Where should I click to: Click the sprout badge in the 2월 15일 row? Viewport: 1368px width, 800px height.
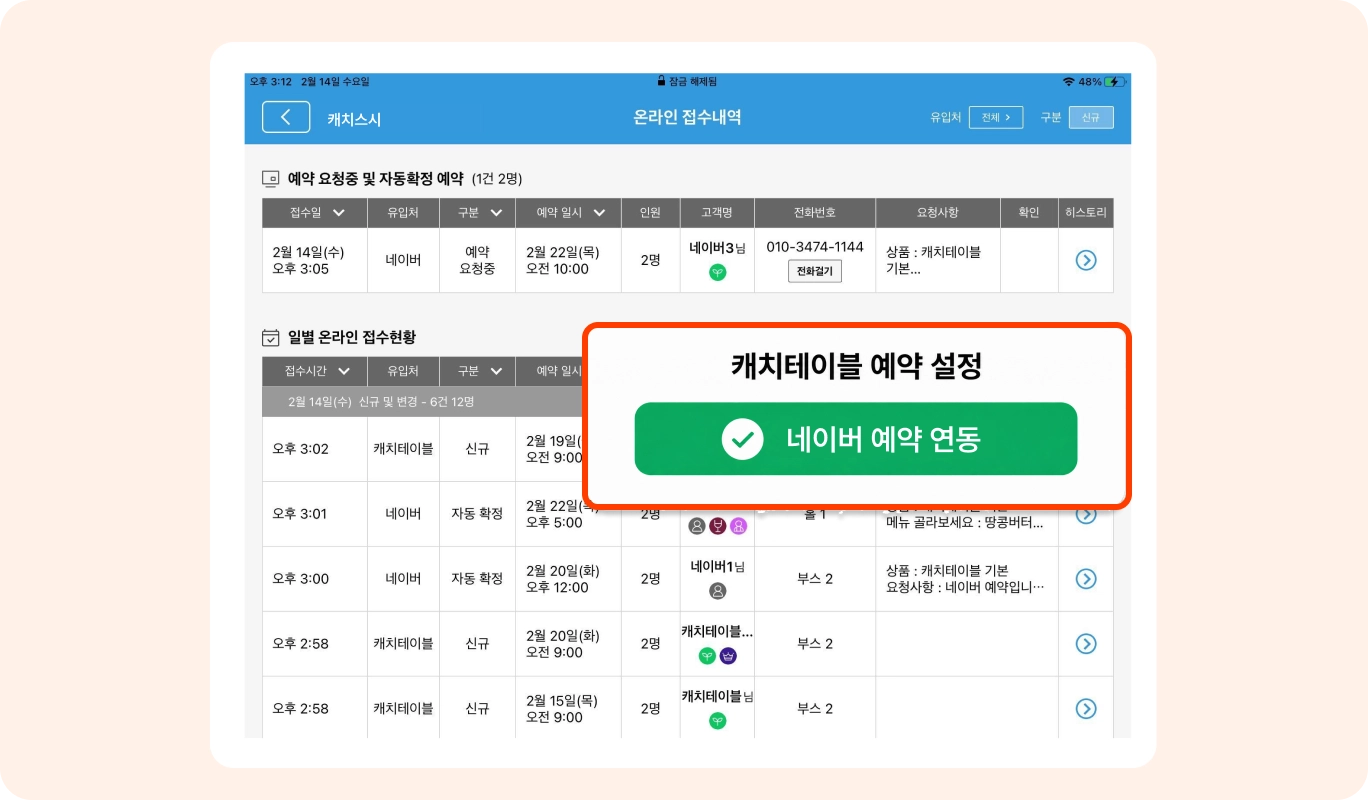click(x=717, y=720)
